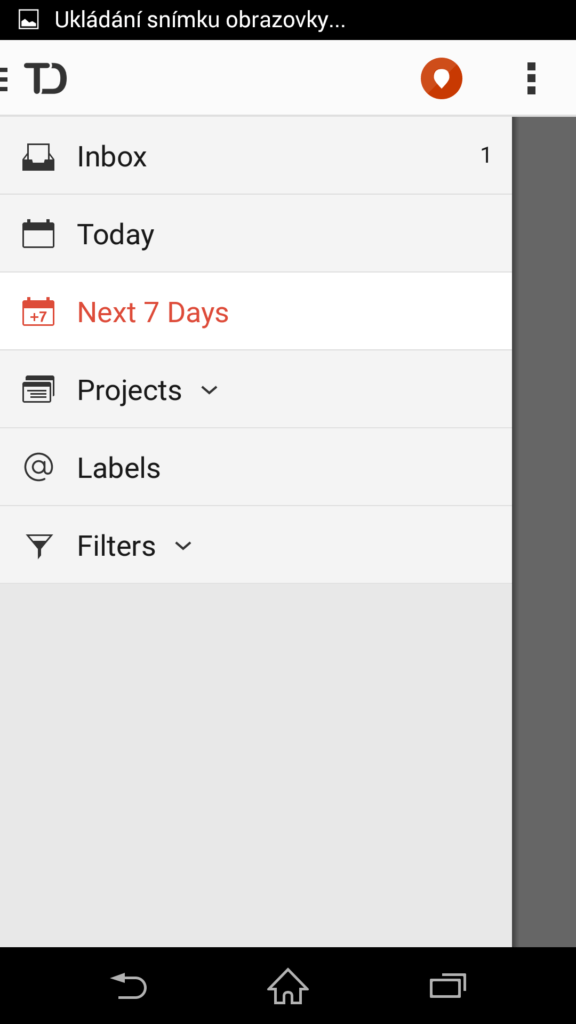
Task: Tap the orange karma badge icon
Action: coord(441,78)
